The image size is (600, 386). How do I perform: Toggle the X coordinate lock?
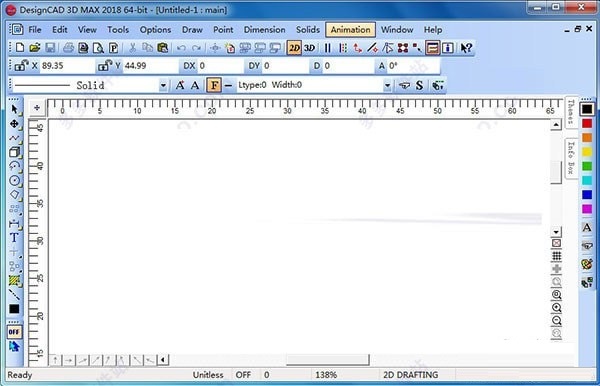click(21, 66)
